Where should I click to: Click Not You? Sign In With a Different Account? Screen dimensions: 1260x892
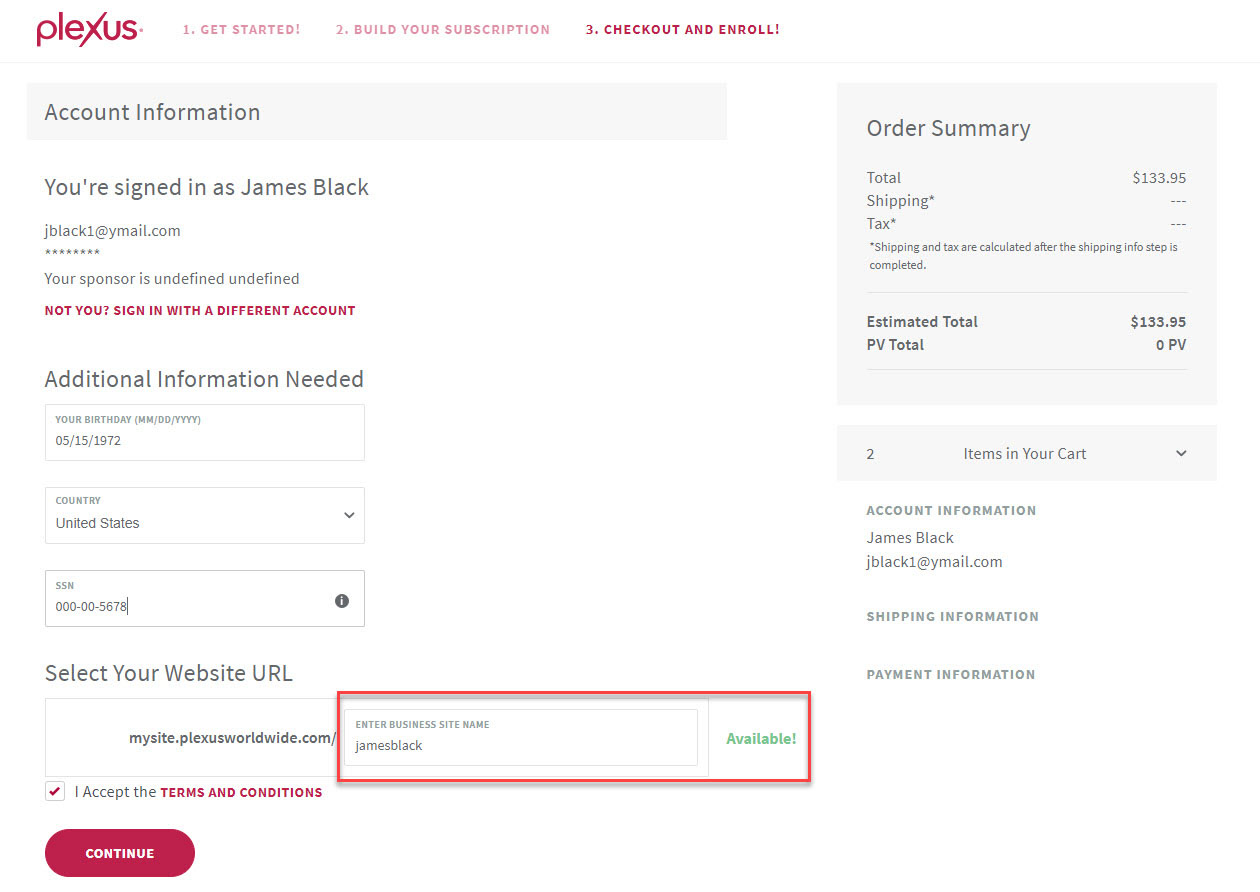pyautogui.click(x=200, y=310)
